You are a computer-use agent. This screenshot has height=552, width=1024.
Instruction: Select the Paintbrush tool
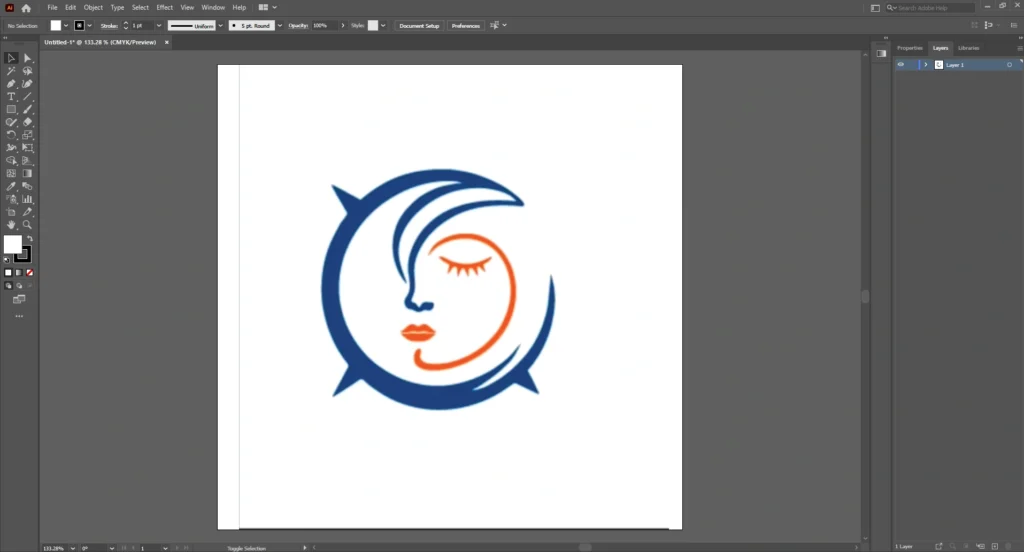coord(27,109)
